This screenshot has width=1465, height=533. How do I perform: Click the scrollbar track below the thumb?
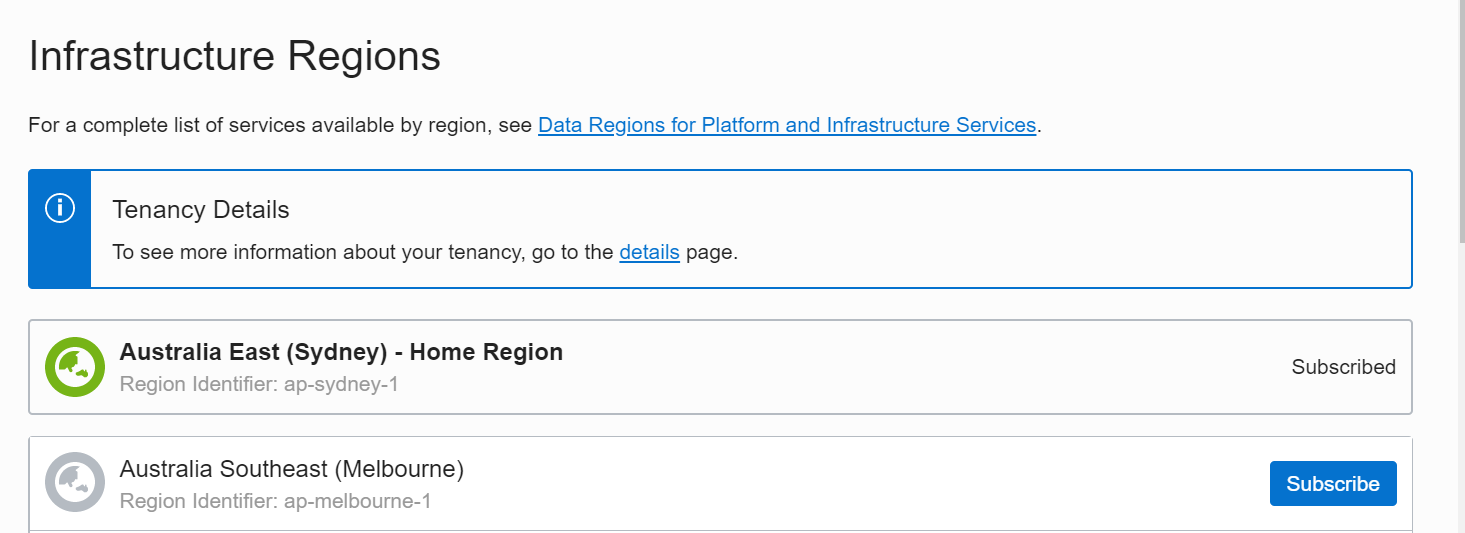pos(1460,390)
